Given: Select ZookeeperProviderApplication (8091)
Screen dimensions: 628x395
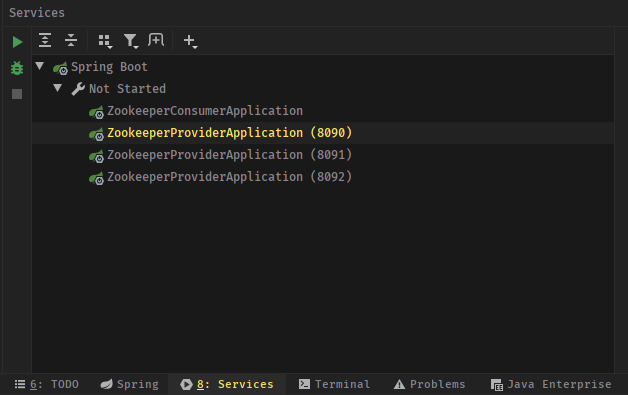Looking at the screenshot, I should tap(229, 155).
